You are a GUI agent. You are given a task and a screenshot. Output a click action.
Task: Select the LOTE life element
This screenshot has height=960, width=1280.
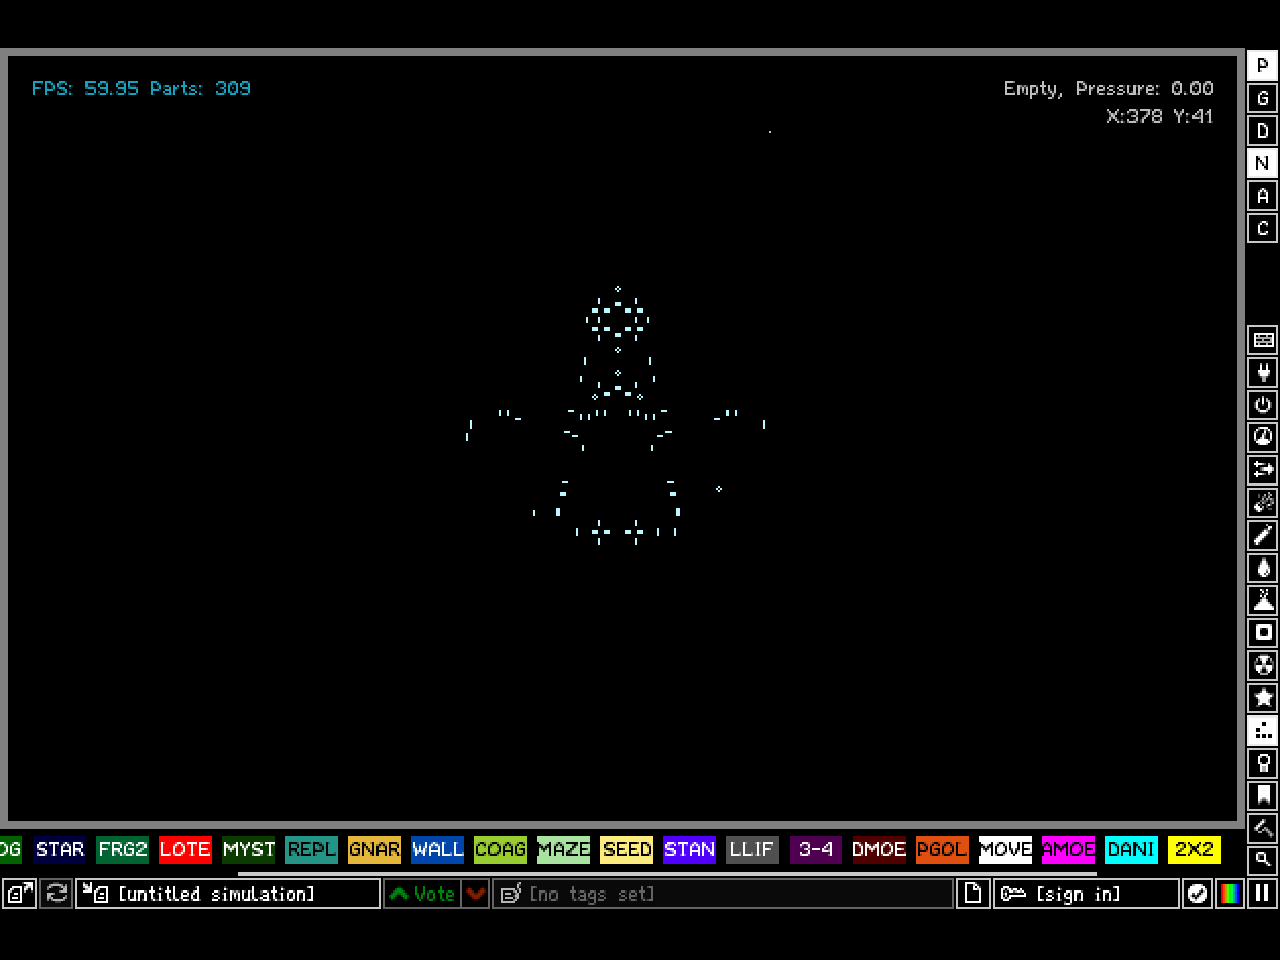(185, 849)
